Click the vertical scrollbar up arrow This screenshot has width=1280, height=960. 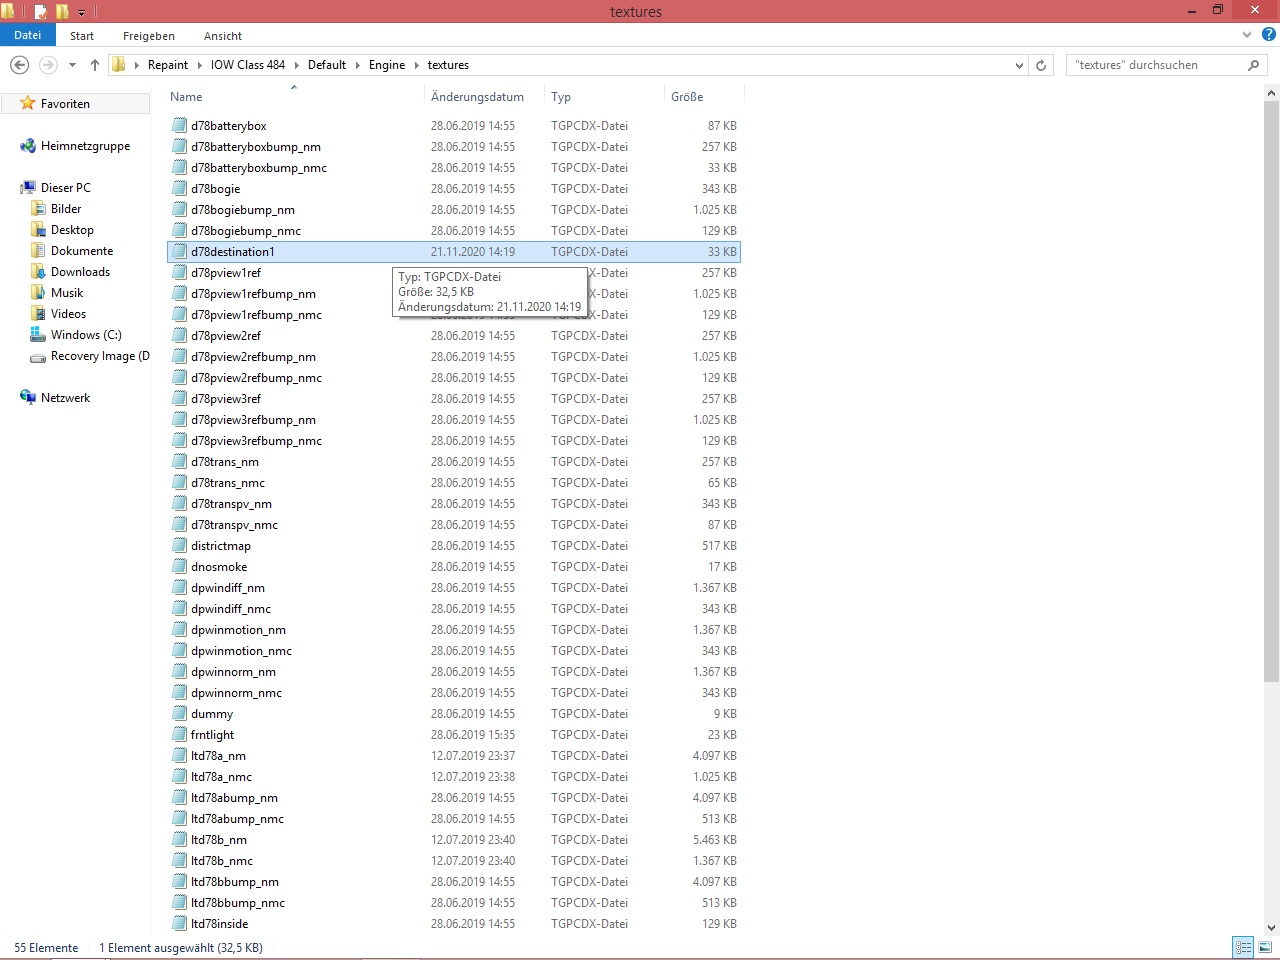pyautogui.click(x=1271, y=94)
